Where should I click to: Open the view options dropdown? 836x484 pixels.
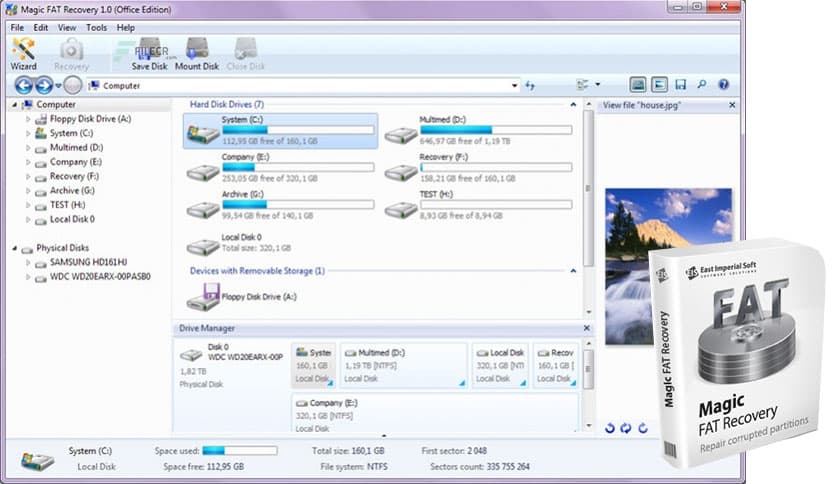coord(597,85)
